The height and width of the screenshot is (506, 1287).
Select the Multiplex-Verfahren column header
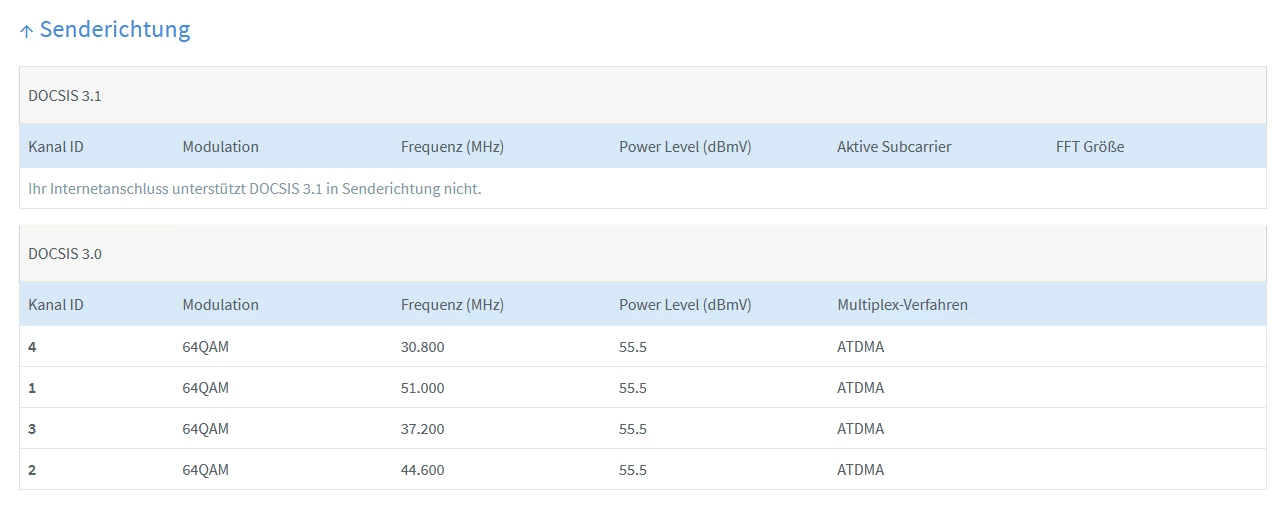tap(902, 305)
